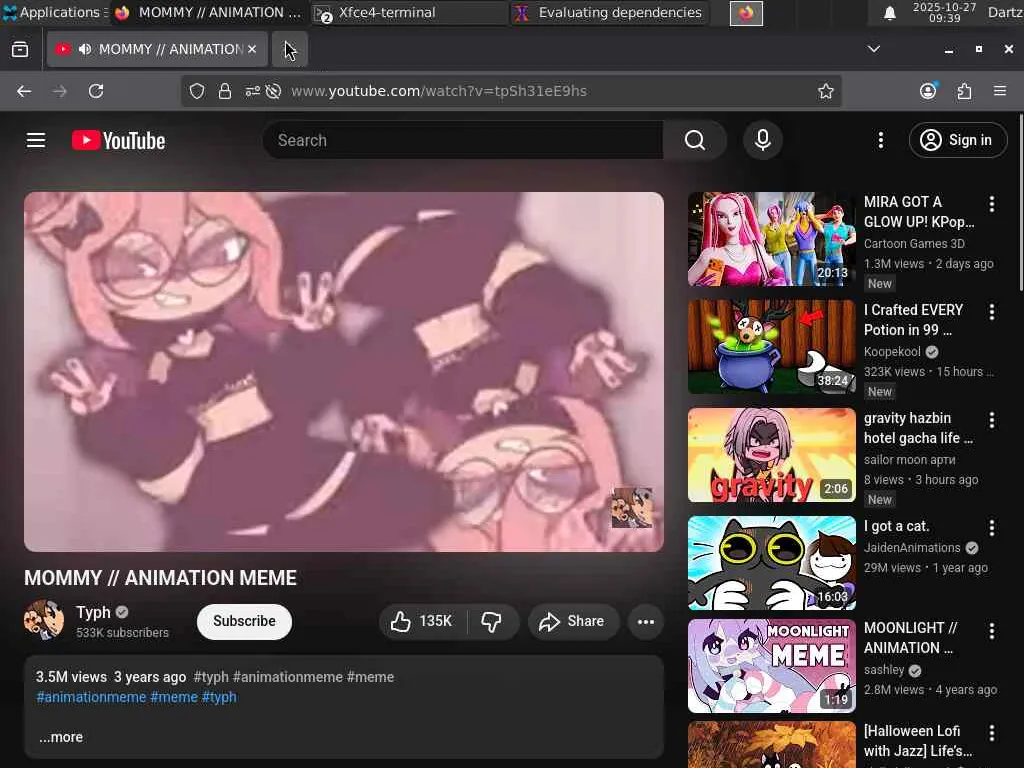This screenshot has height=768, width=1024.
Task: Open gravity hazbin hotel thumbnail
Action: tap(771, 455)
